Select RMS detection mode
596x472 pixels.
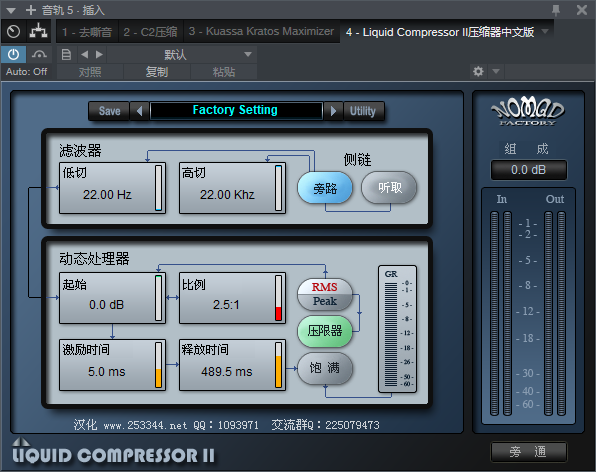click(325, 287)
